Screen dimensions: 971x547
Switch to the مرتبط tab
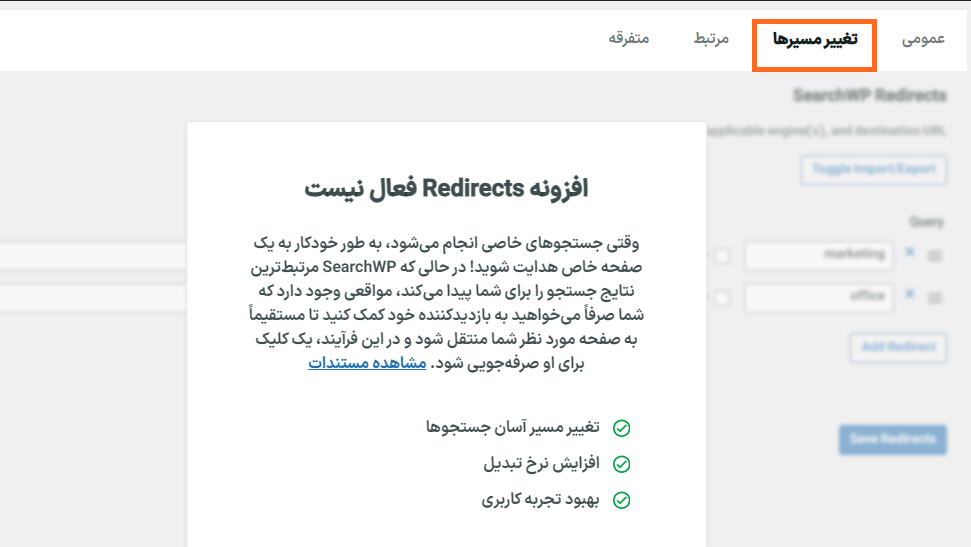pos(711,39)
